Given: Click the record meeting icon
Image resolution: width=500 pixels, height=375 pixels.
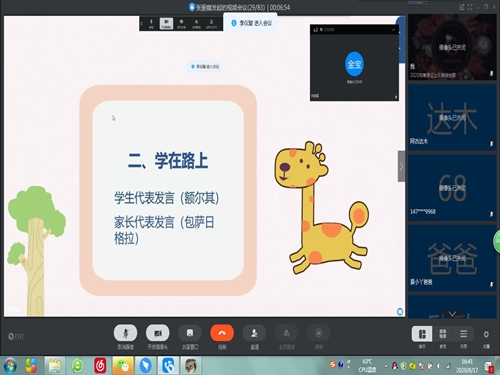Looking at the screenshot, I should [x=319, y=333].
